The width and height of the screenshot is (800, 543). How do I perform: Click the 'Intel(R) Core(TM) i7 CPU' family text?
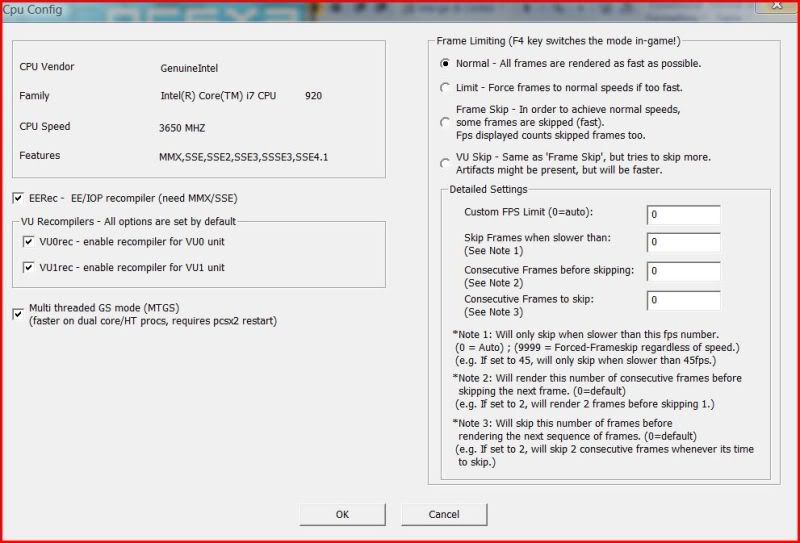click(x=218, y=96)
